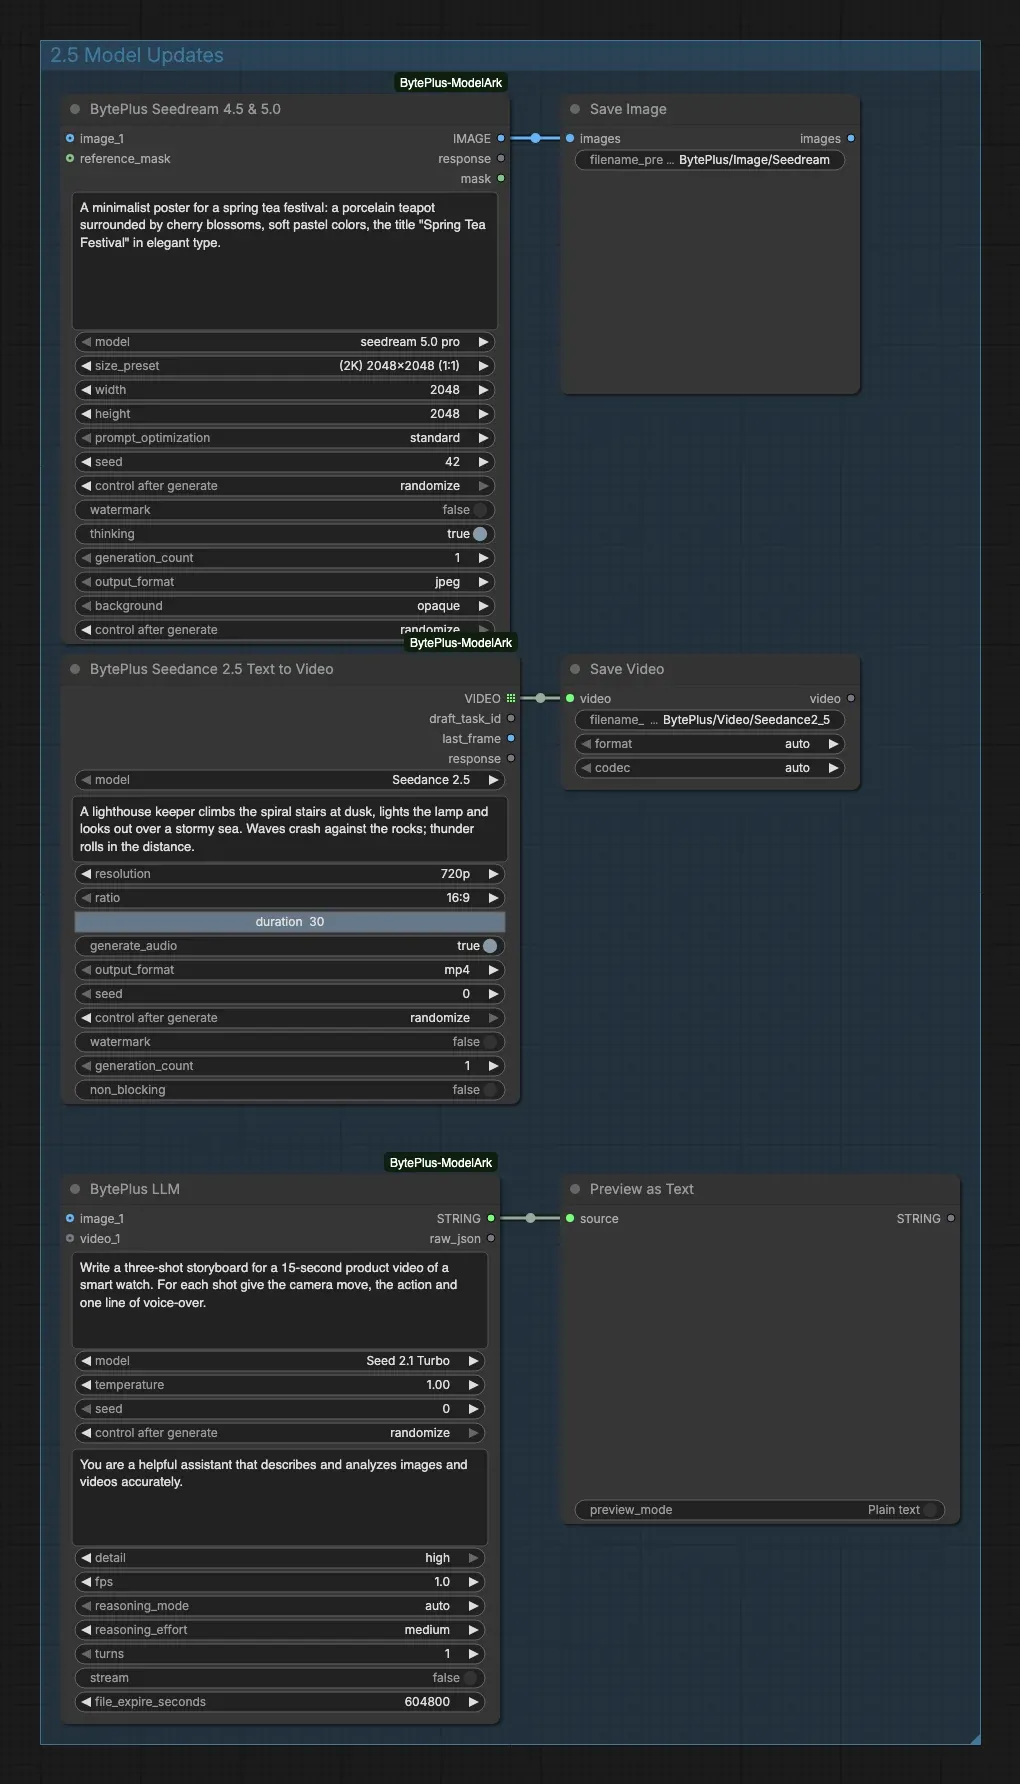Click collapse dot of Seedance 2.5 node
The height and width of the screenshot is (1784, 1020).
tap(75, 669)
